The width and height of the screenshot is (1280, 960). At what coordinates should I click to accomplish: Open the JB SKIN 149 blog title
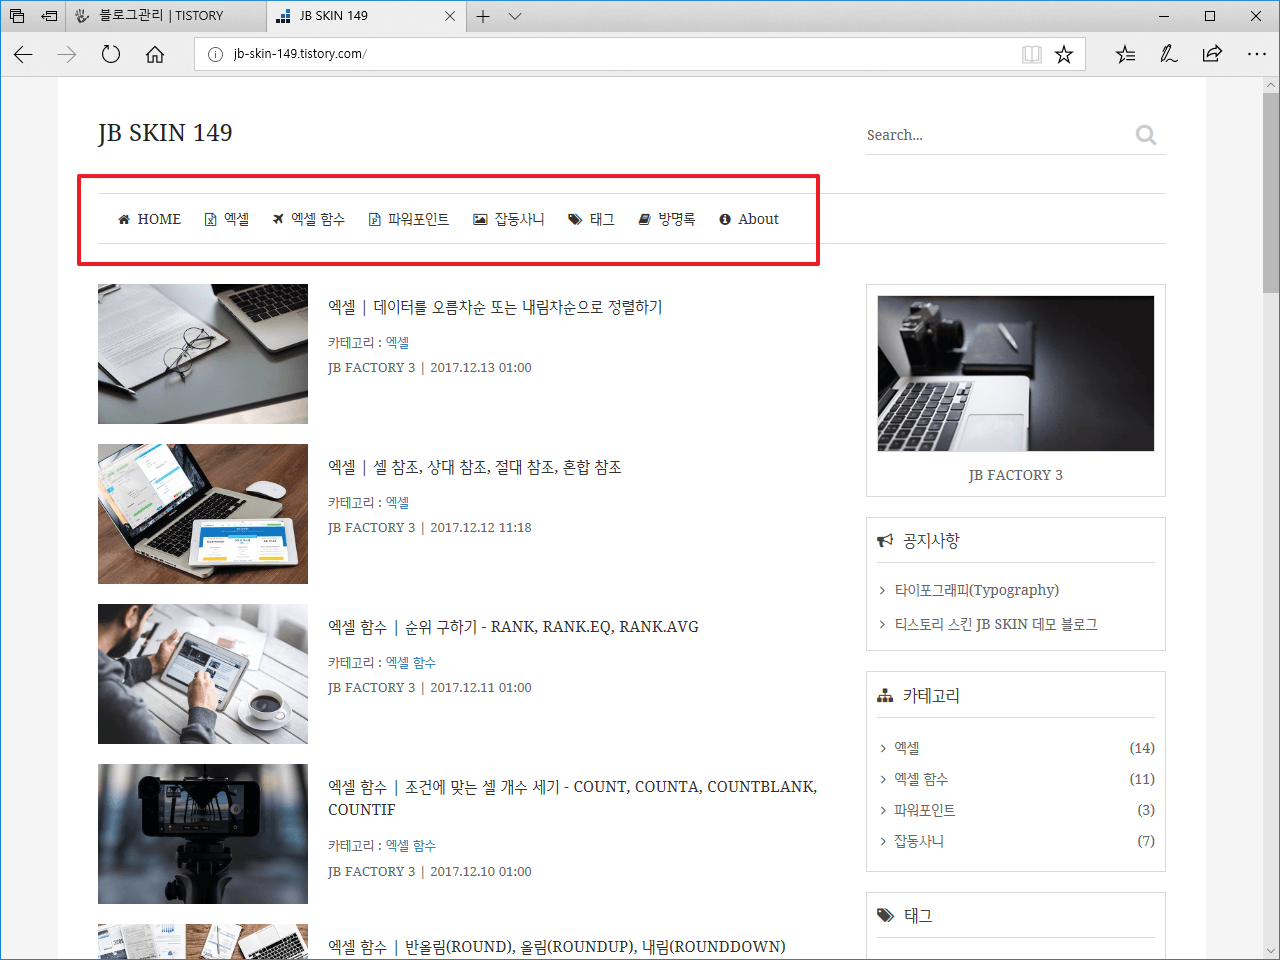tap(165, 133)
